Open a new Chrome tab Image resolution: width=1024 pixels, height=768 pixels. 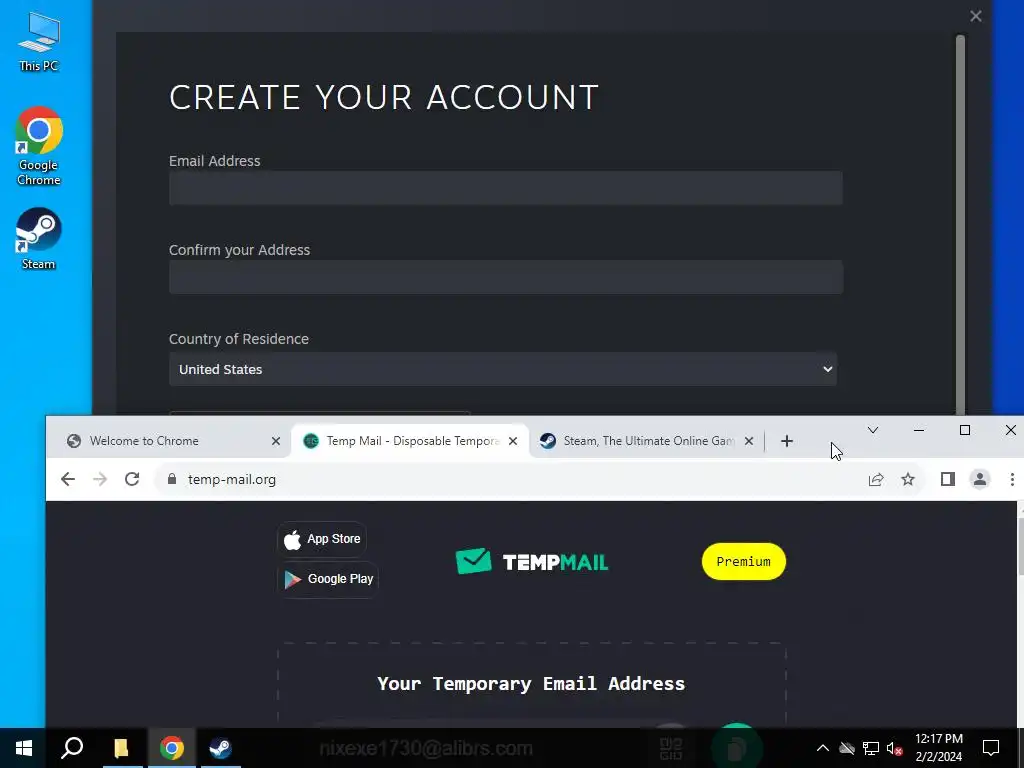[787, 441]
